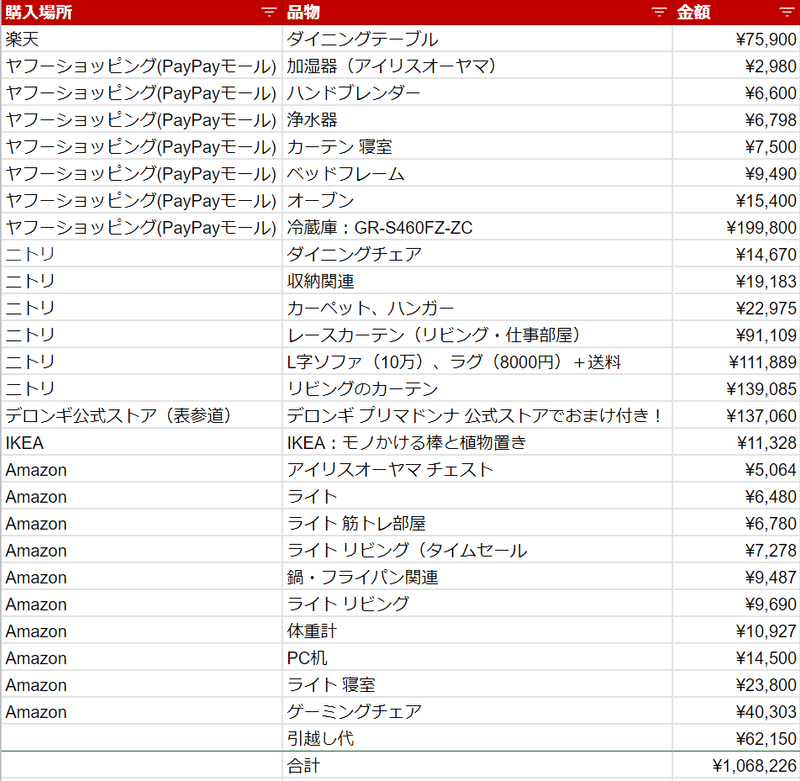Select the ダイニングテーブル cell
Screen dimensions: 800x781
[x=477, y=39]
